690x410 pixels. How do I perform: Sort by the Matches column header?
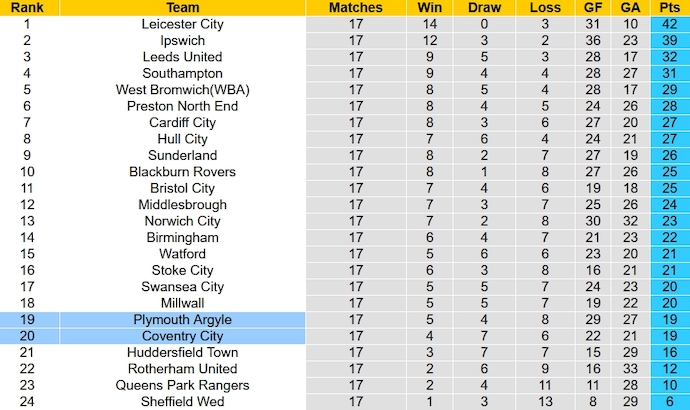click(355, 8)
